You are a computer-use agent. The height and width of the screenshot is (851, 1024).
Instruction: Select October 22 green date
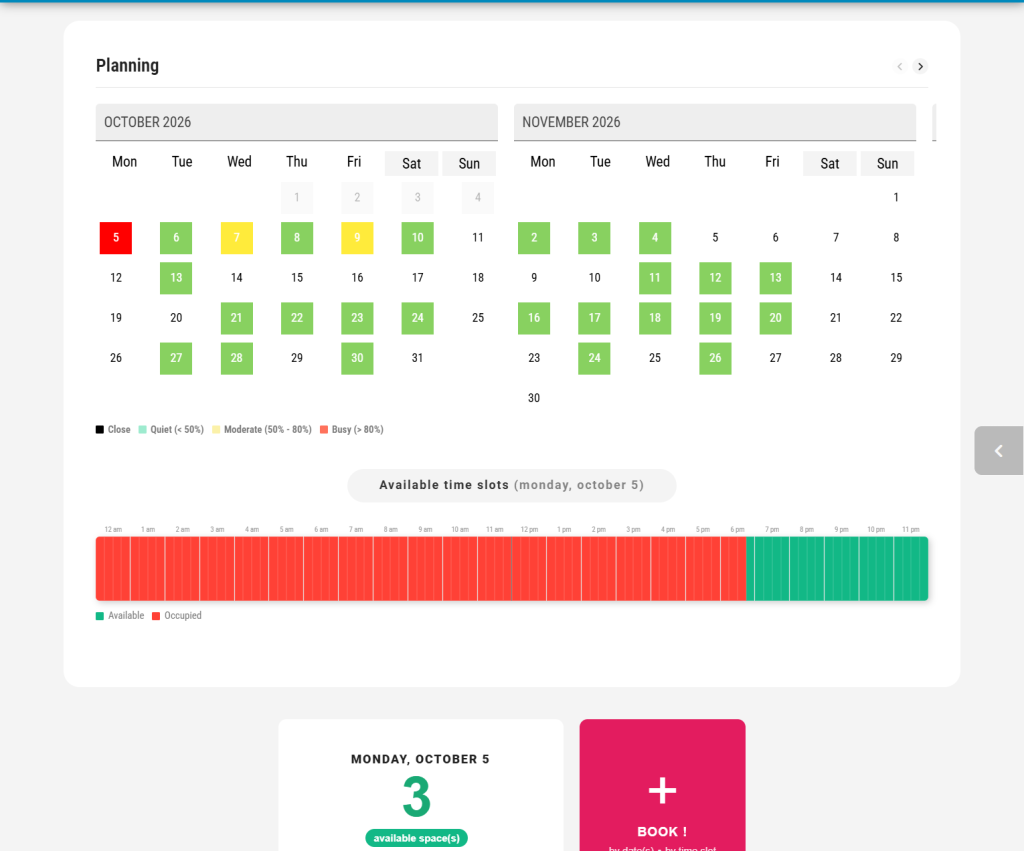[x=297, y=318]
